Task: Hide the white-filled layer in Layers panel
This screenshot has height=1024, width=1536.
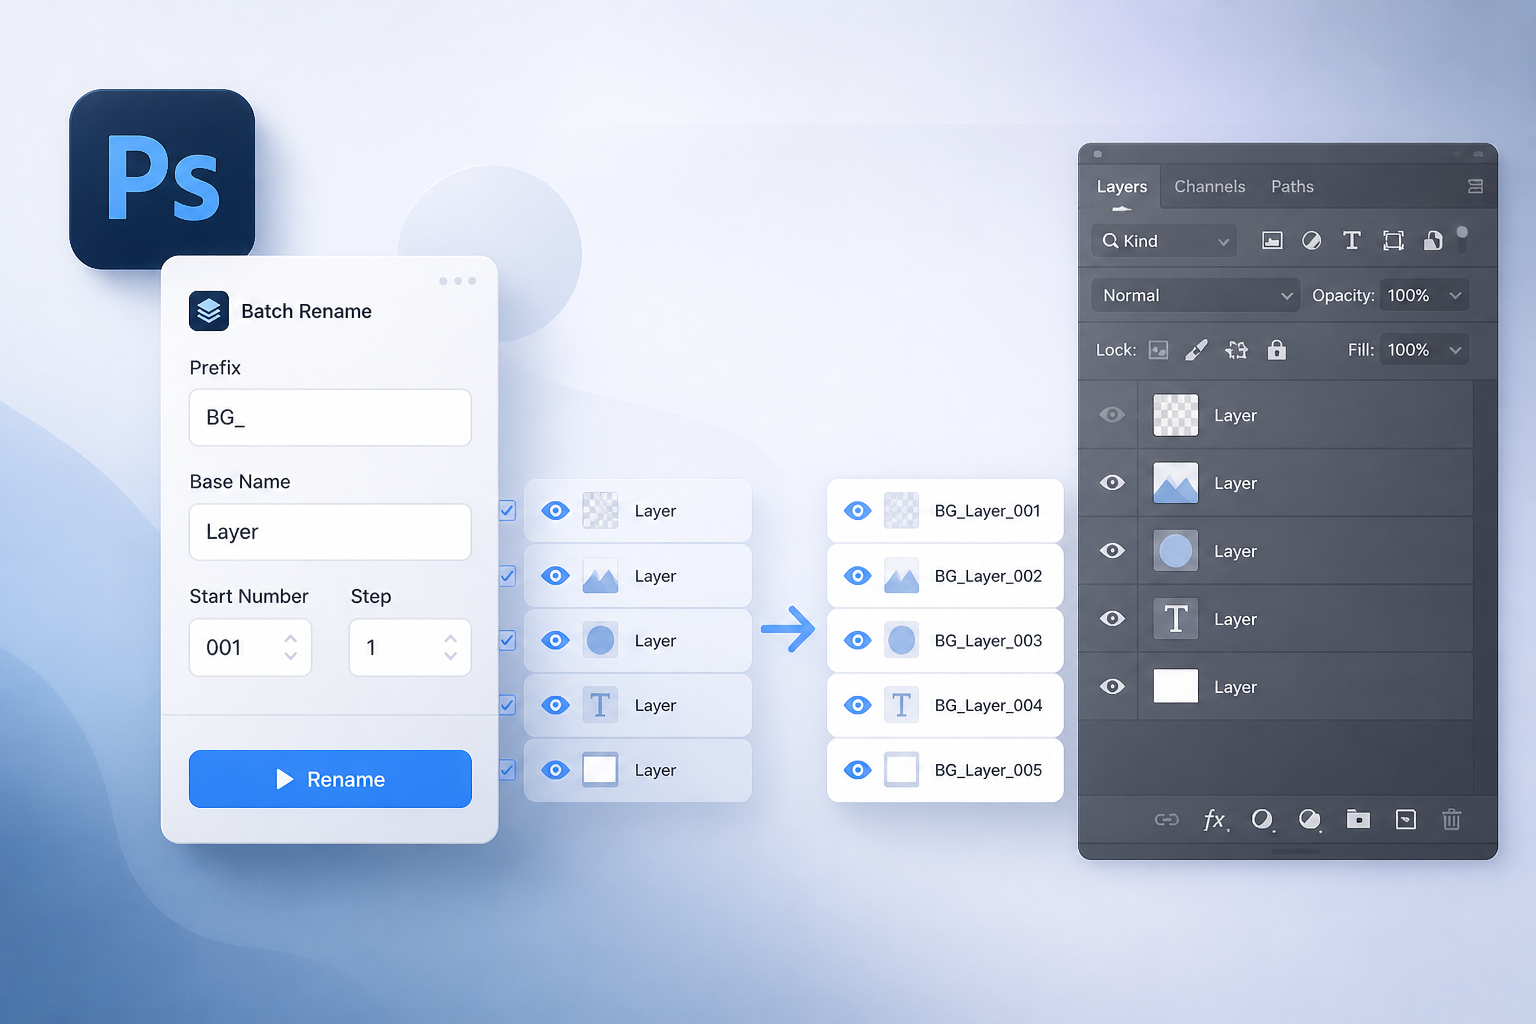Action: (1112, 687)
